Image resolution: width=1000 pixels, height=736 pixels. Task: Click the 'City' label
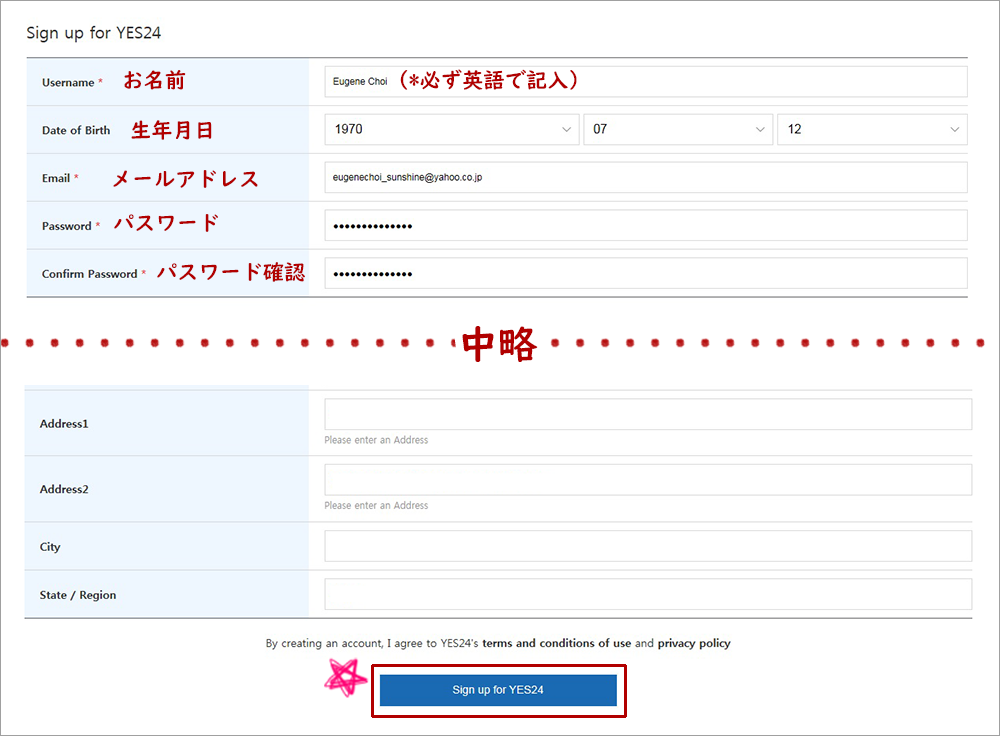tap(50, 547)
